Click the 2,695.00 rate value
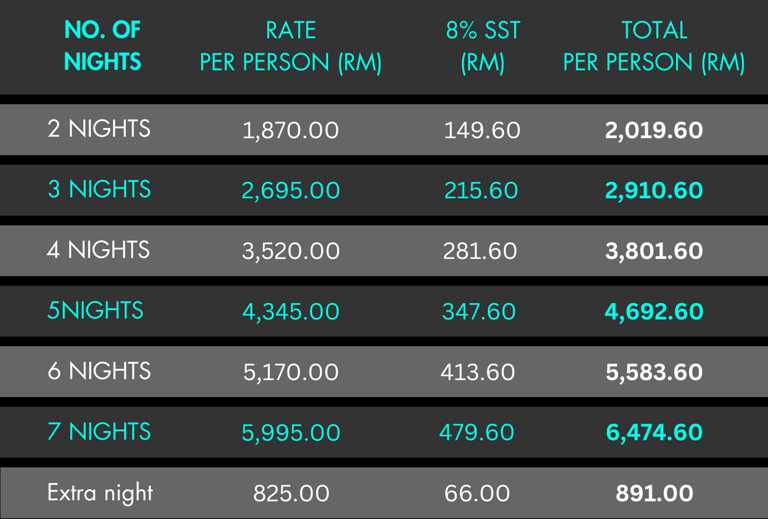The image size is (768, 519). coord(290,190)
